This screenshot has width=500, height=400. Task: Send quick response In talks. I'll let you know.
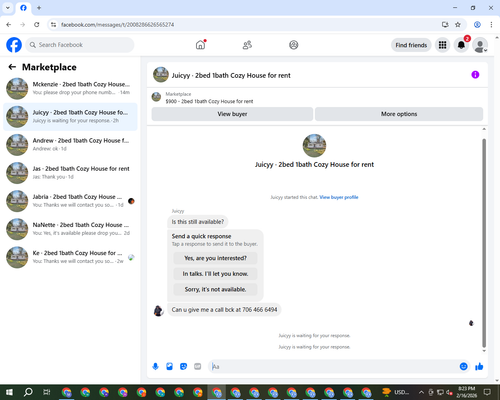pyautogui.click(x=215, y=274)
